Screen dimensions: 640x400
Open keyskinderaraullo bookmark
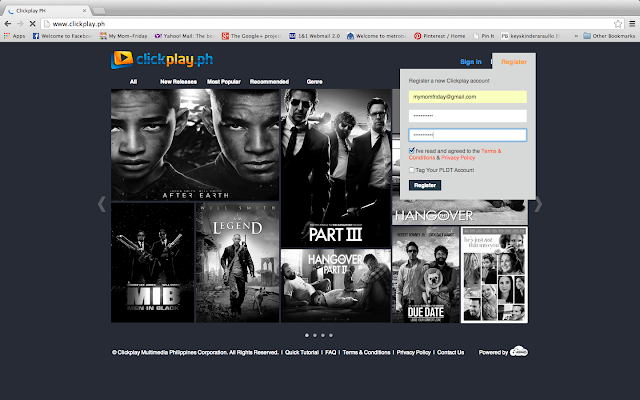tap(531, 36)
